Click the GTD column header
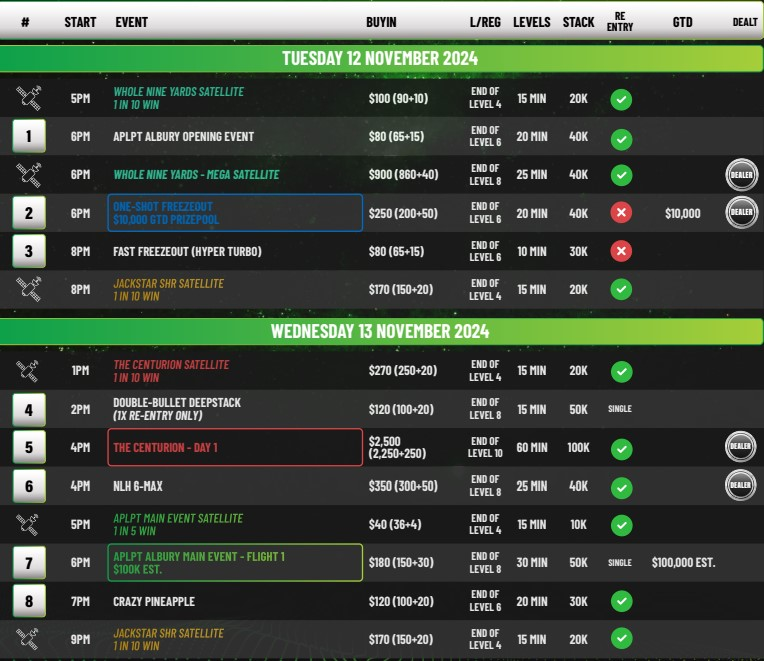The image size is (764, 661). click(x=682, y=22)
